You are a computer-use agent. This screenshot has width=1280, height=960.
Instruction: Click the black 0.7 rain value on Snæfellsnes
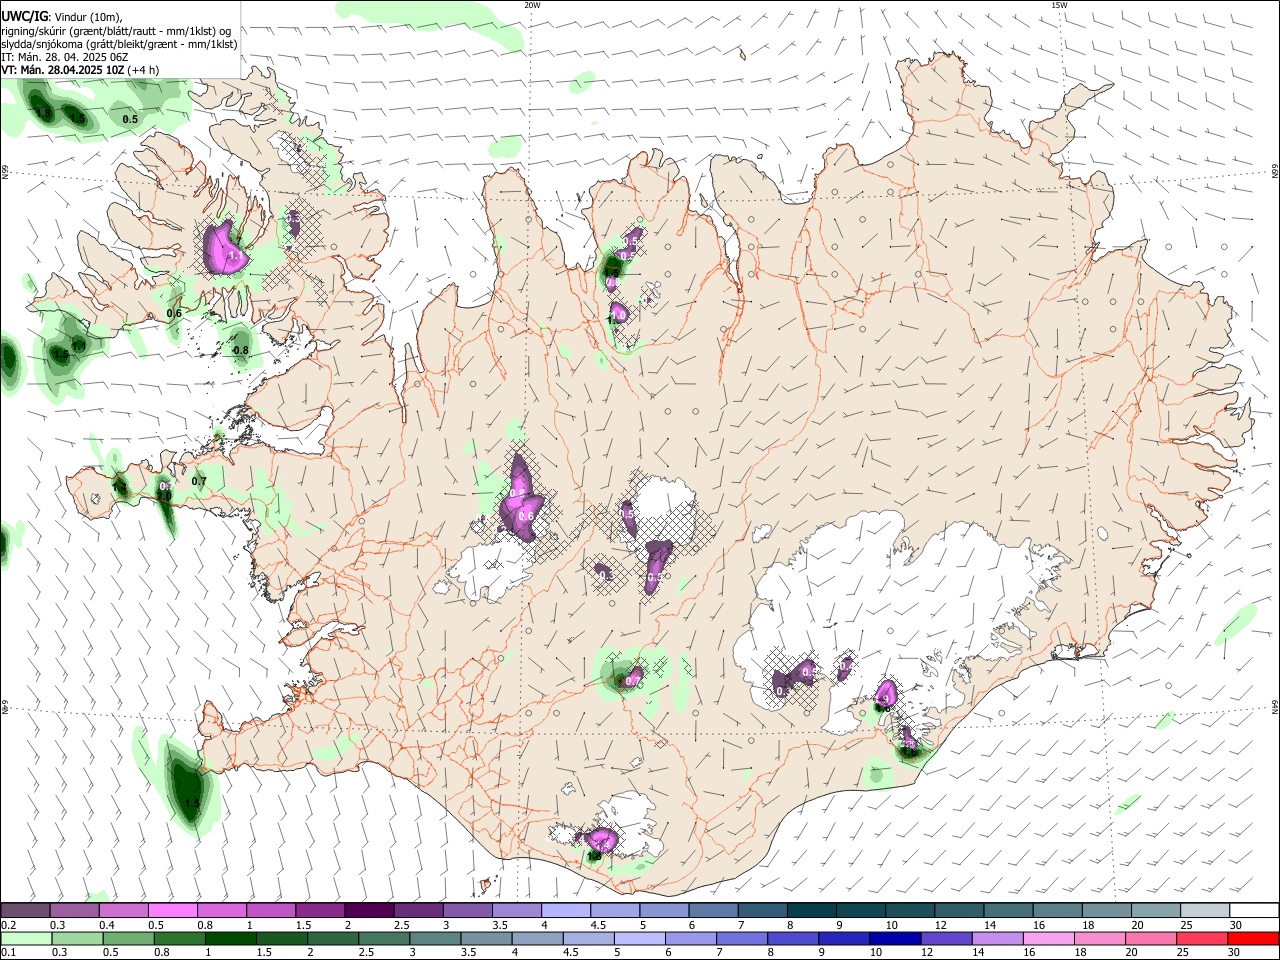199,481
